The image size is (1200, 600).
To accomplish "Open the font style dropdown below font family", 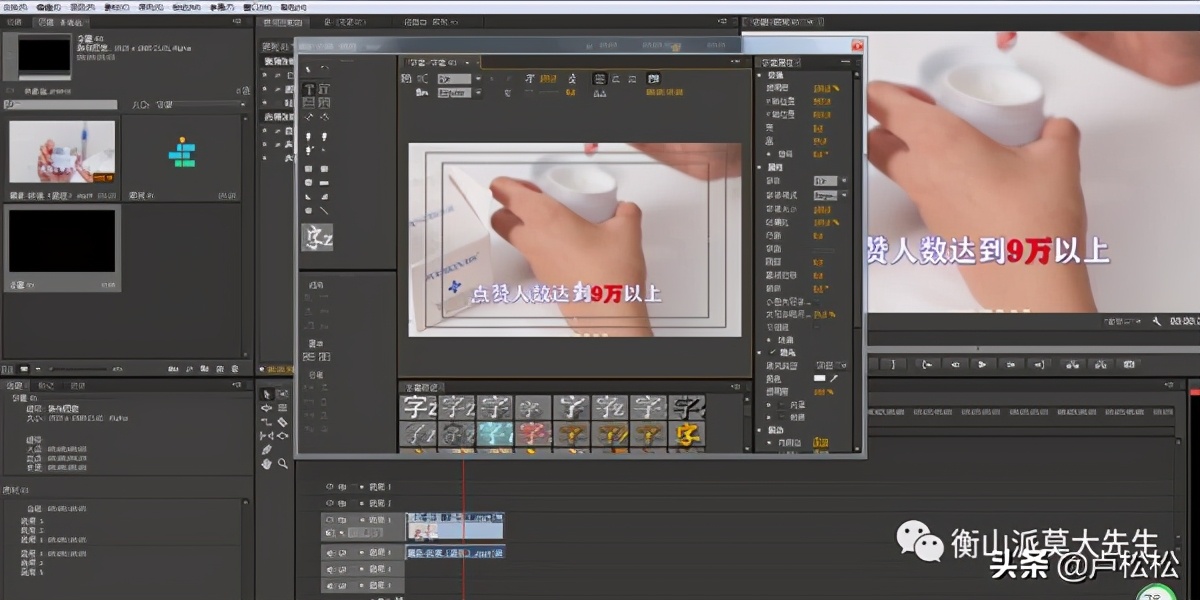I will 478,93.
